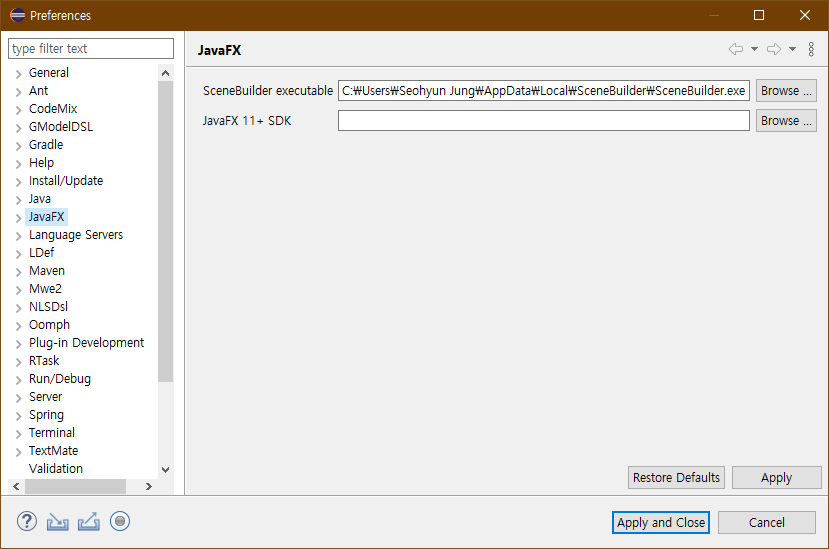829x549 pixels.
Task: Click Browse for JavaFX 11+ SDK
Action: click(x=786, y=121)
